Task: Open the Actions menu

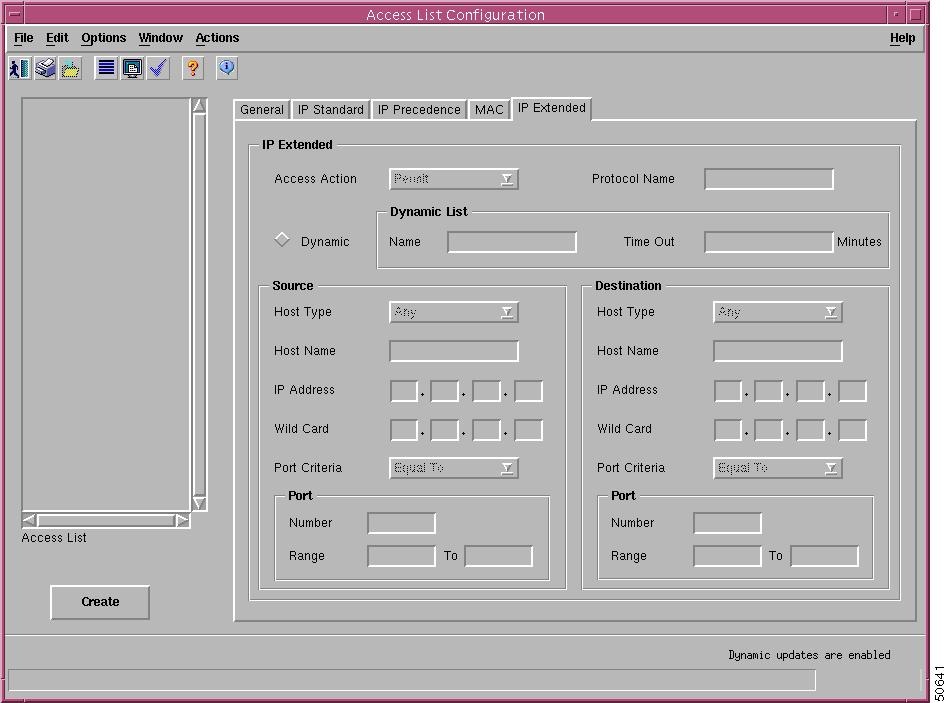Action: [x=217, y=37]
